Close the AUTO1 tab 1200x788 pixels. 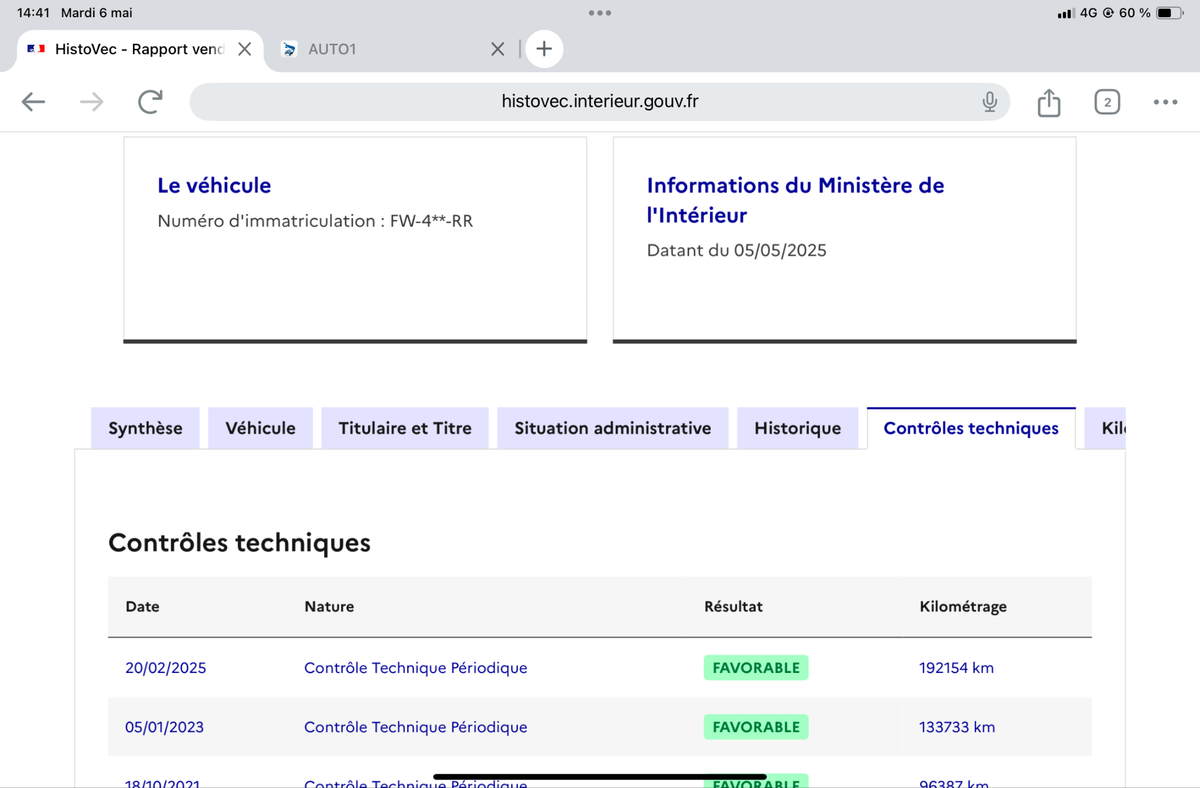497,49
